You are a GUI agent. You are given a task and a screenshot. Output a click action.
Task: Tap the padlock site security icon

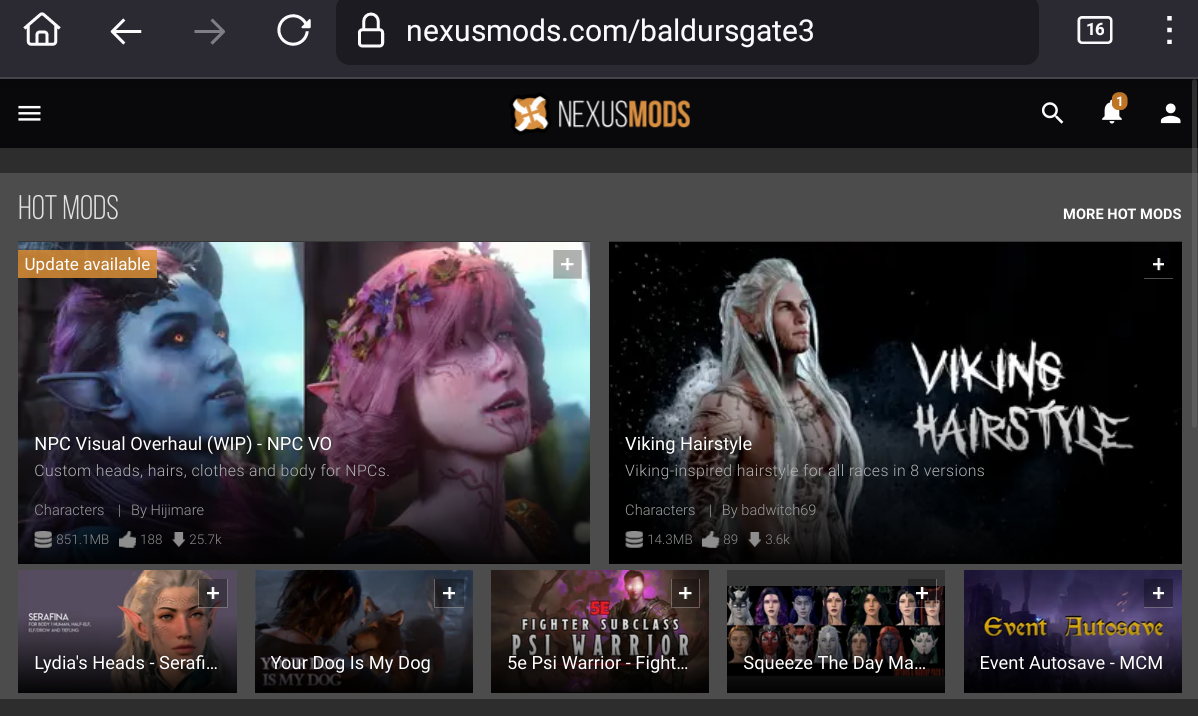pyautogui.click(x=371, y=31)
